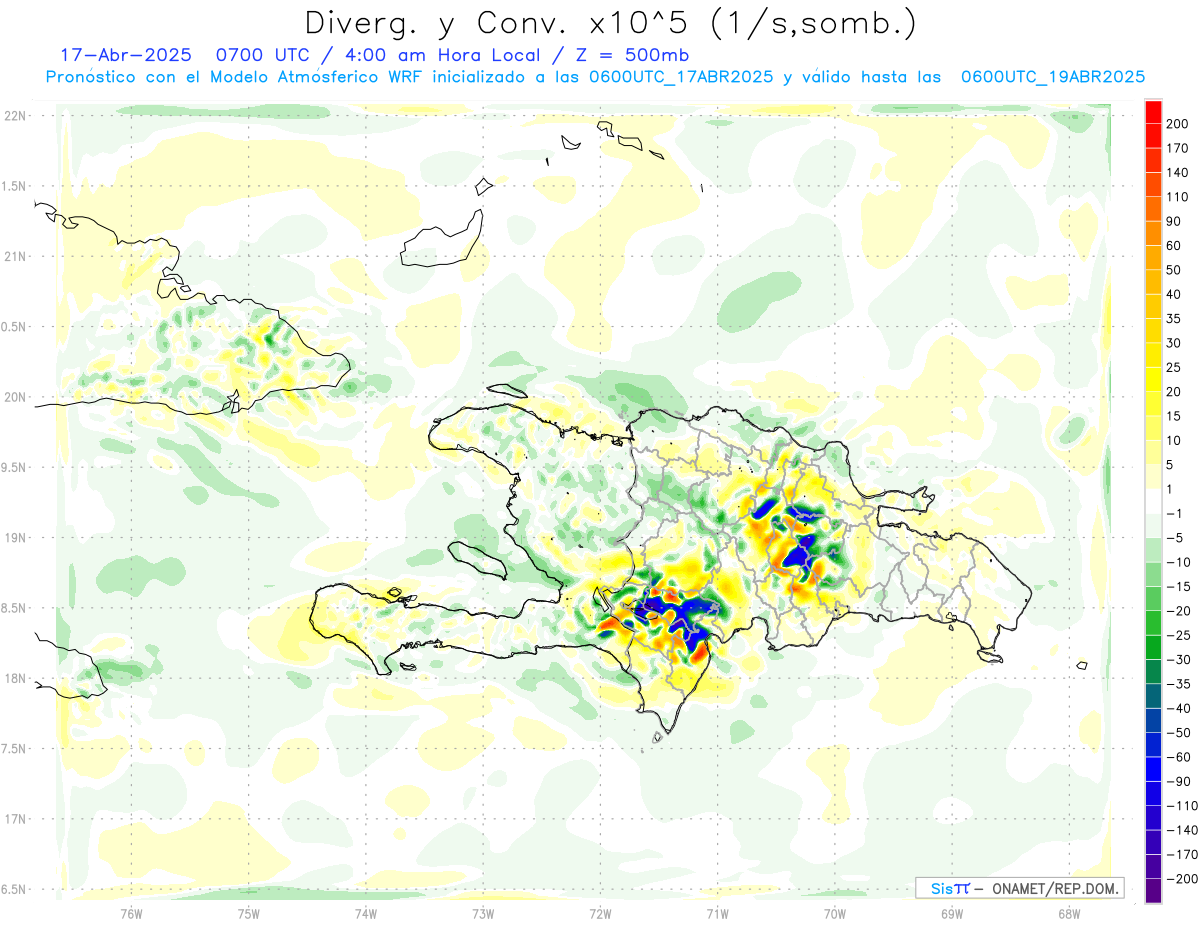Screen dimensions: 1200x927
Task: Click the '8.5N' latitude label
Action: (x=15, y=608)
